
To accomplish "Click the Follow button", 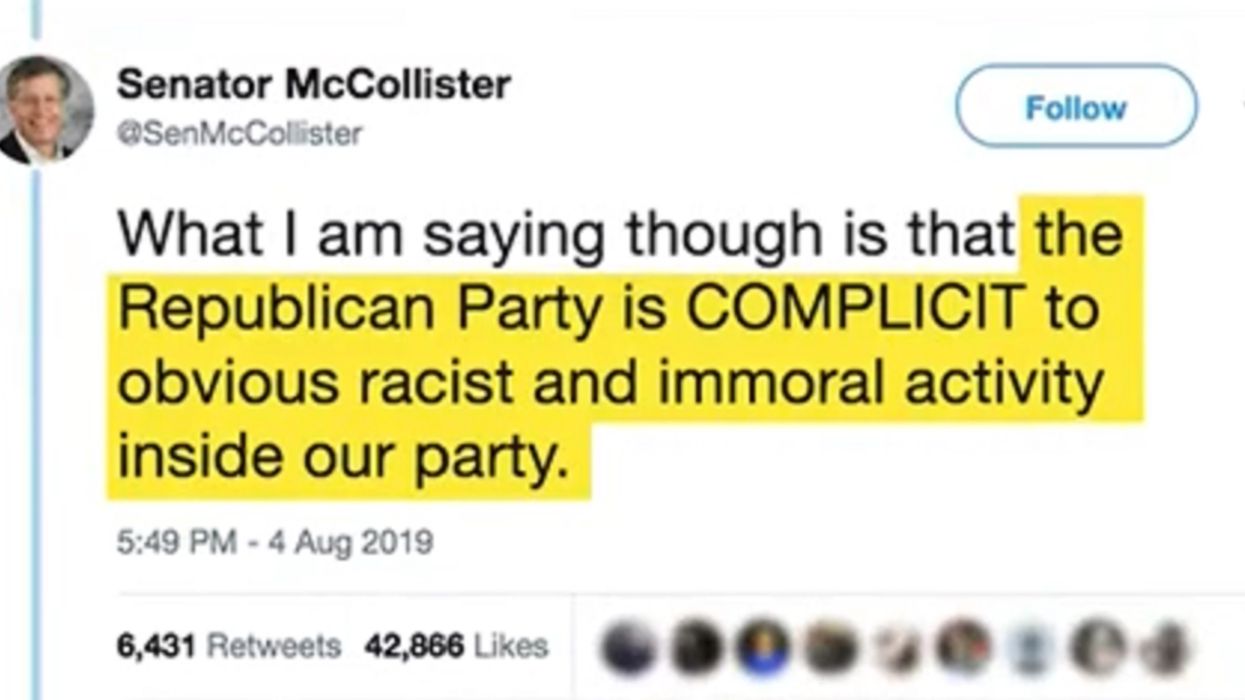I will [1075, 107].
